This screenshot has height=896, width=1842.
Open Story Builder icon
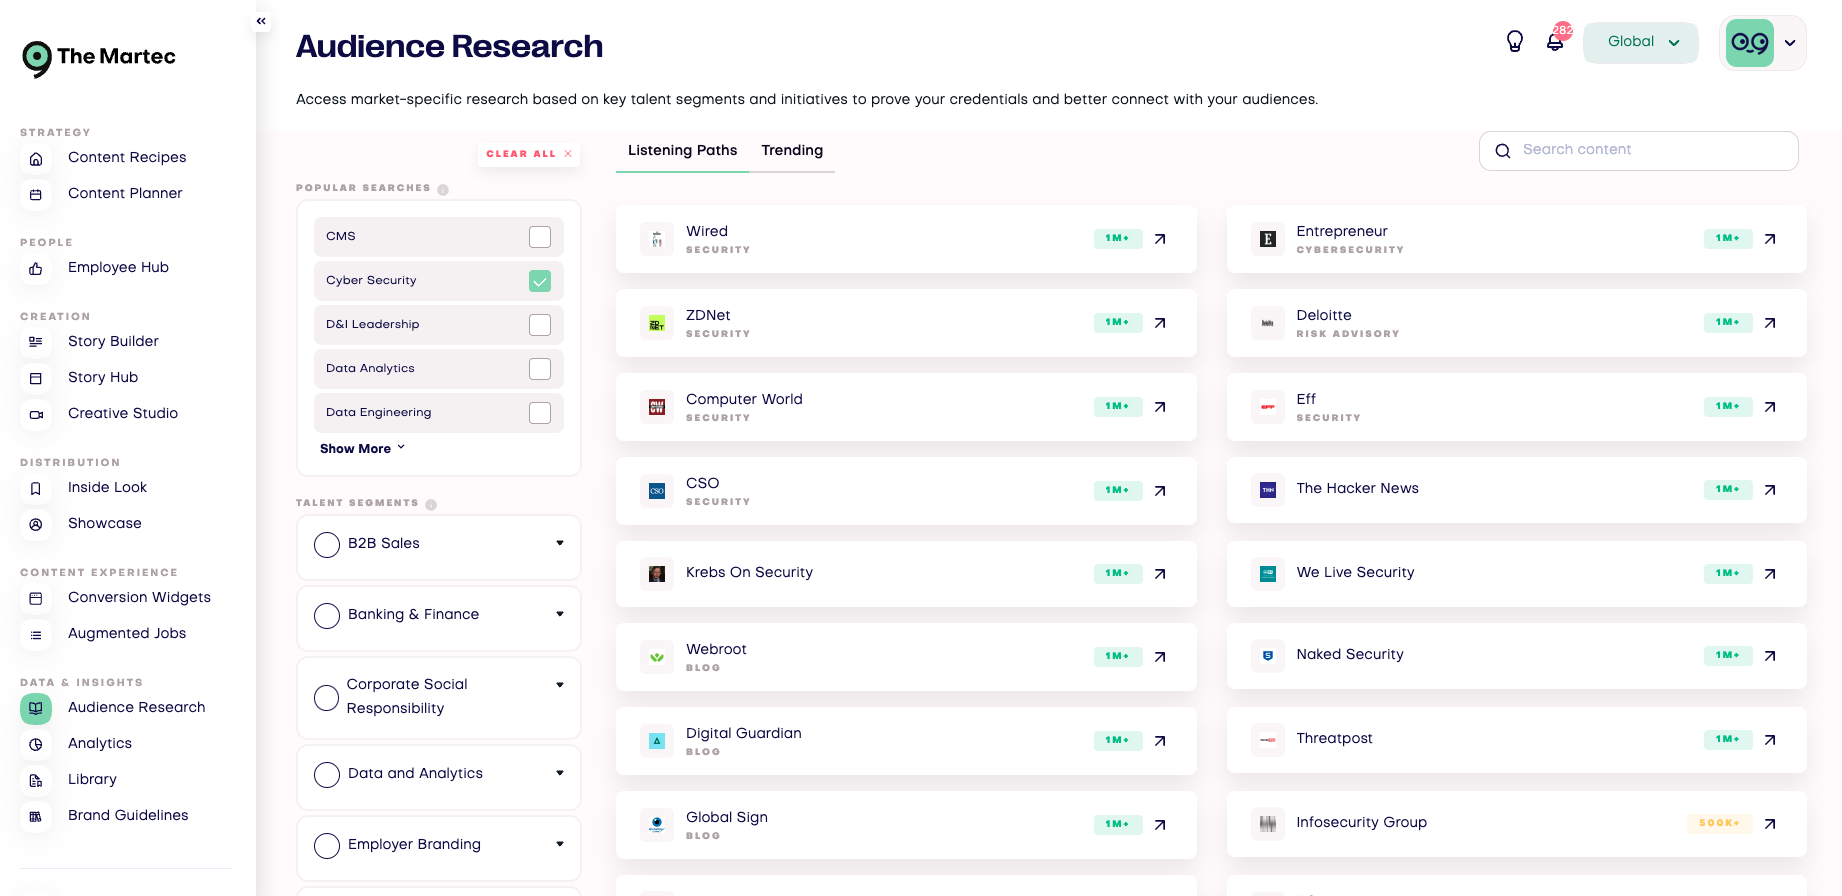36,342
